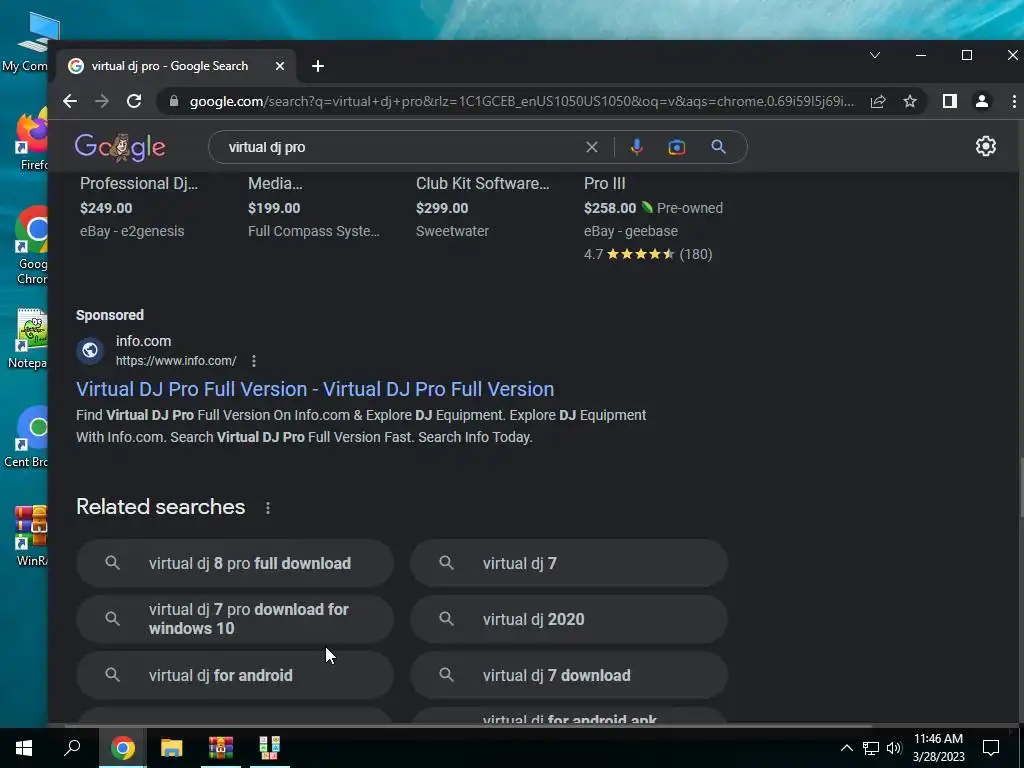Click Chrome icon in taskbar
The width and height of the screenshot is (1024, 768).
pos(123,748)
